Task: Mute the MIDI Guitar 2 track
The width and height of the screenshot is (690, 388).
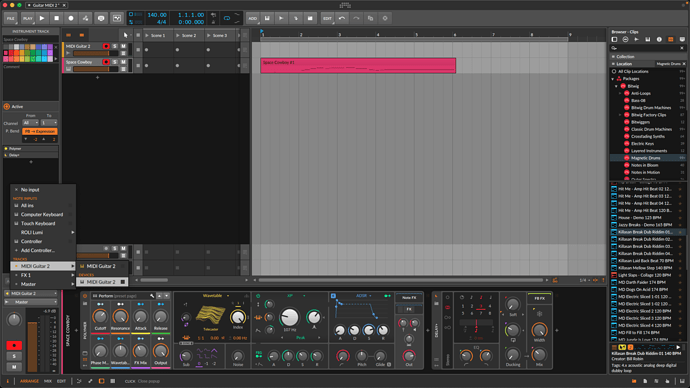Action: (x=124, y=46)
